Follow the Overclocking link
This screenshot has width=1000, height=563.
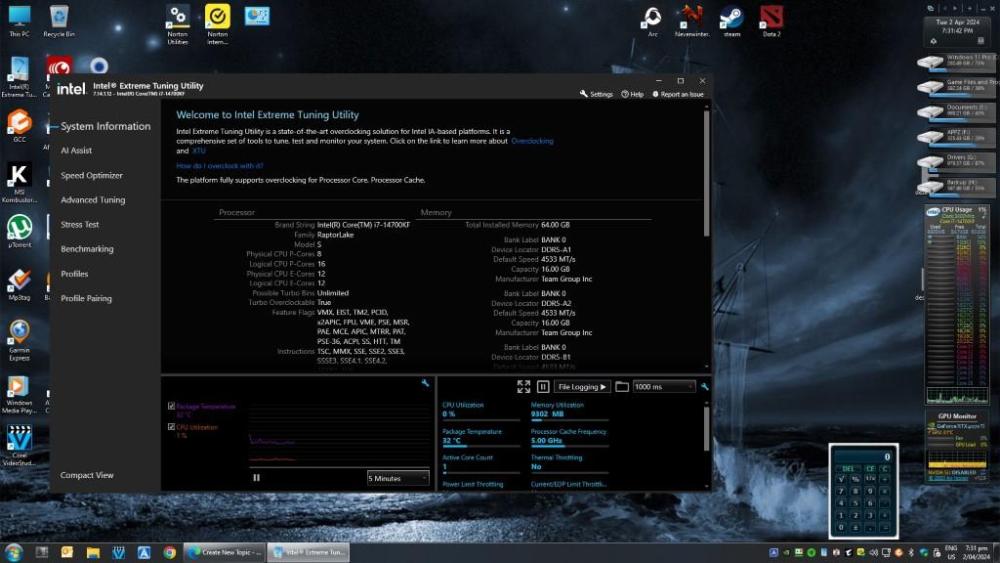[x=533, y=141]
